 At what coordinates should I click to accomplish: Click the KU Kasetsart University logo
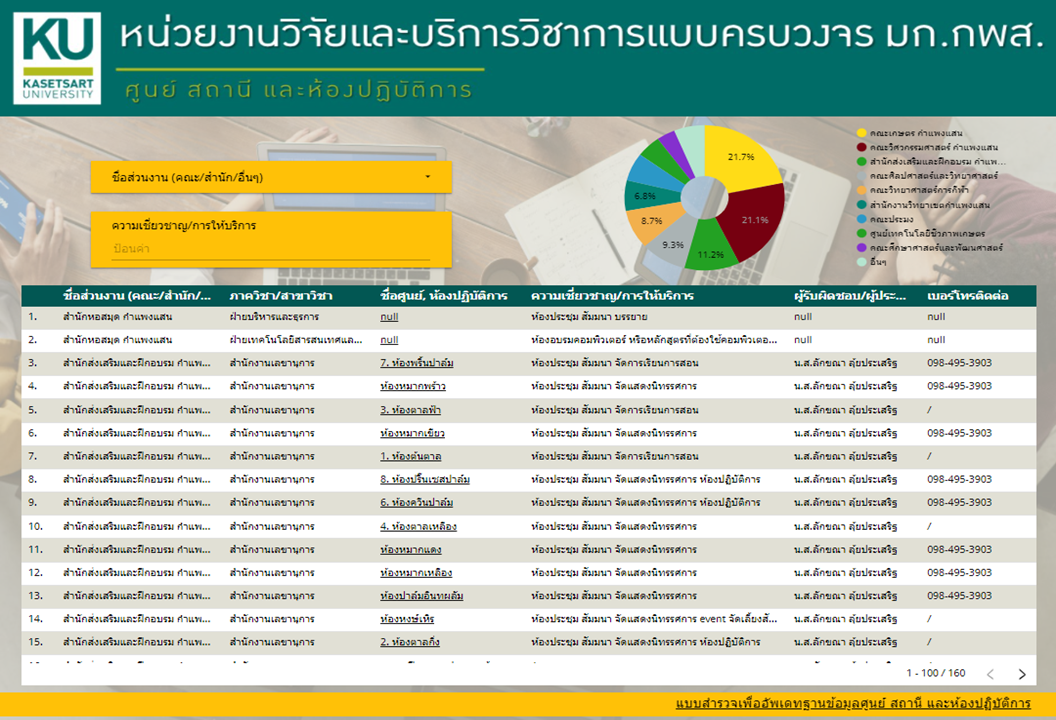click(x=57, y=59)
